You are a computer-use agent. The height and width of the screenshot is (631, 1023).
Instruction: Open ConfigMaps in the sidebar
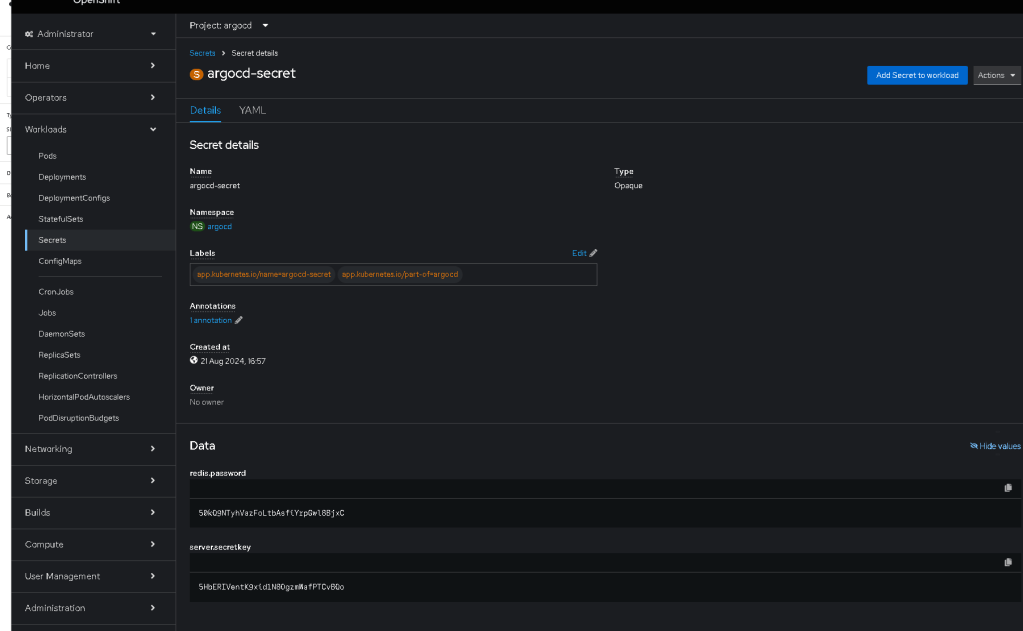pyautogui.click(x=60, y=261)
